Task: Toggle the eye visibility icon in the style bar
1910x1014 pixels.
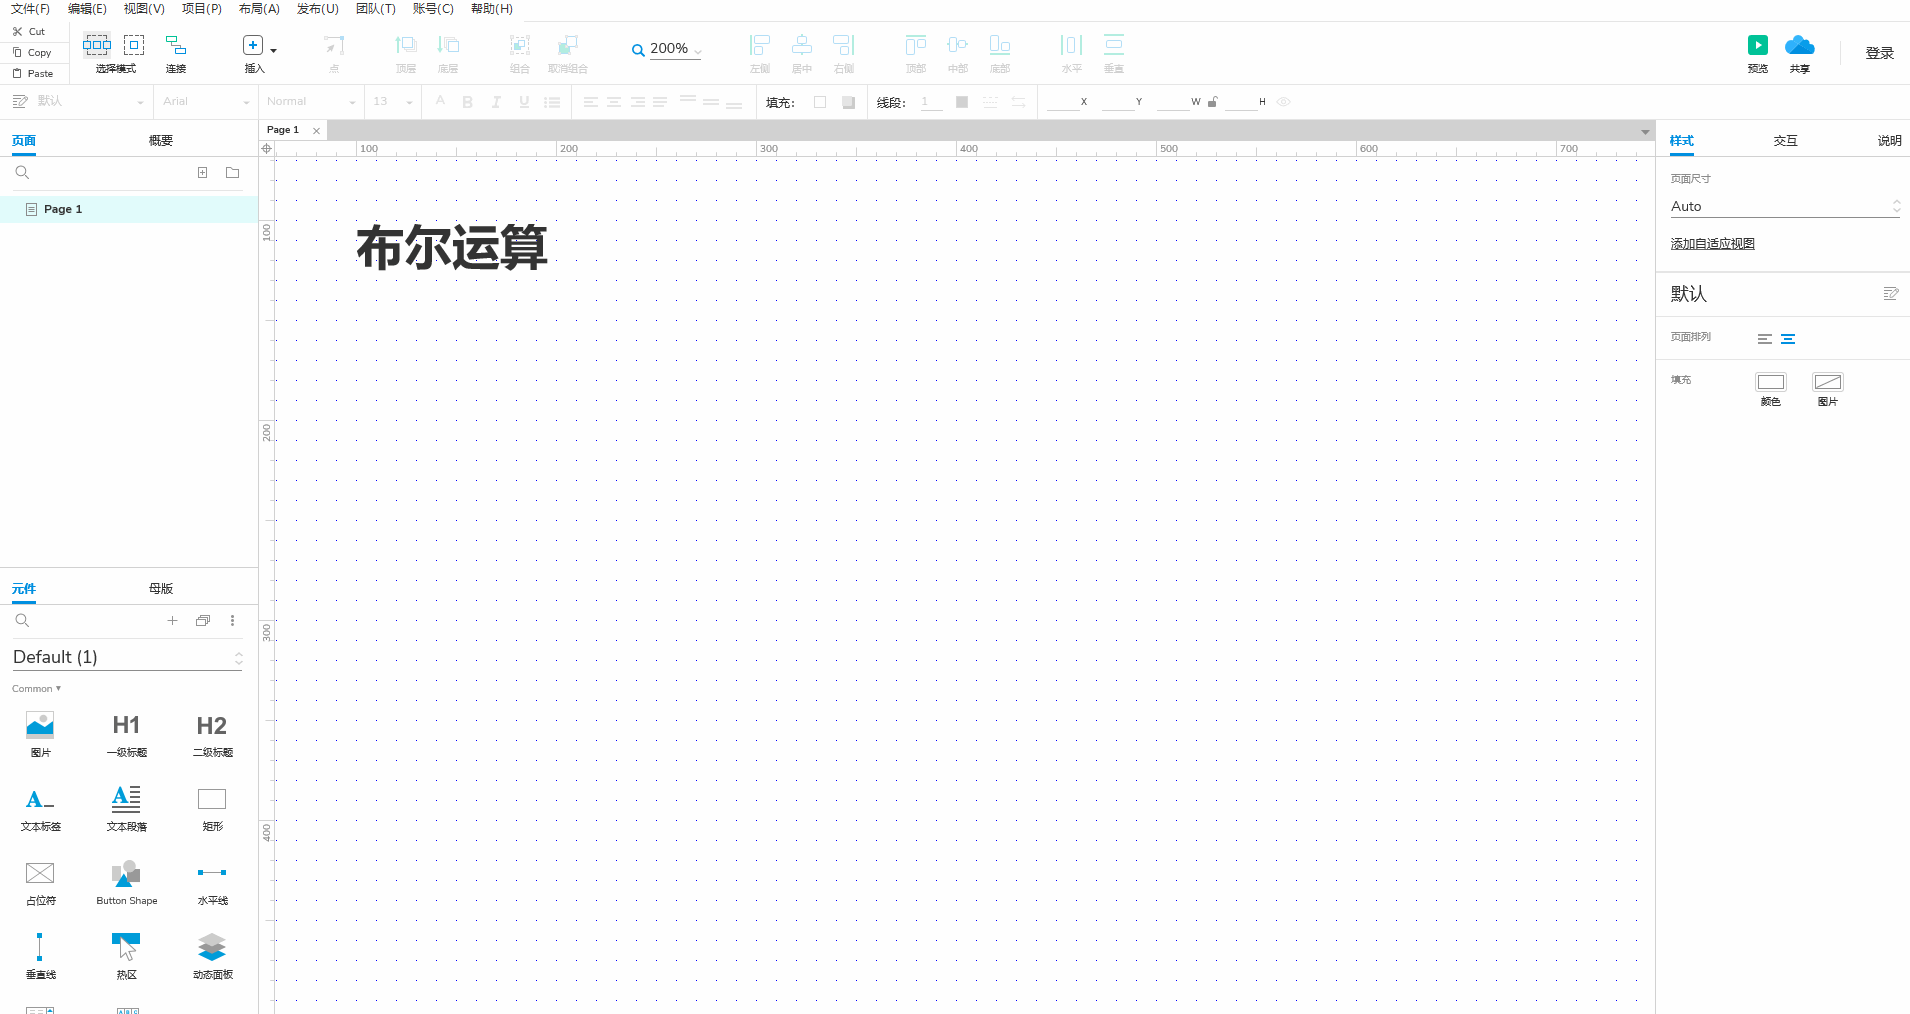Action: point(1284,102)
